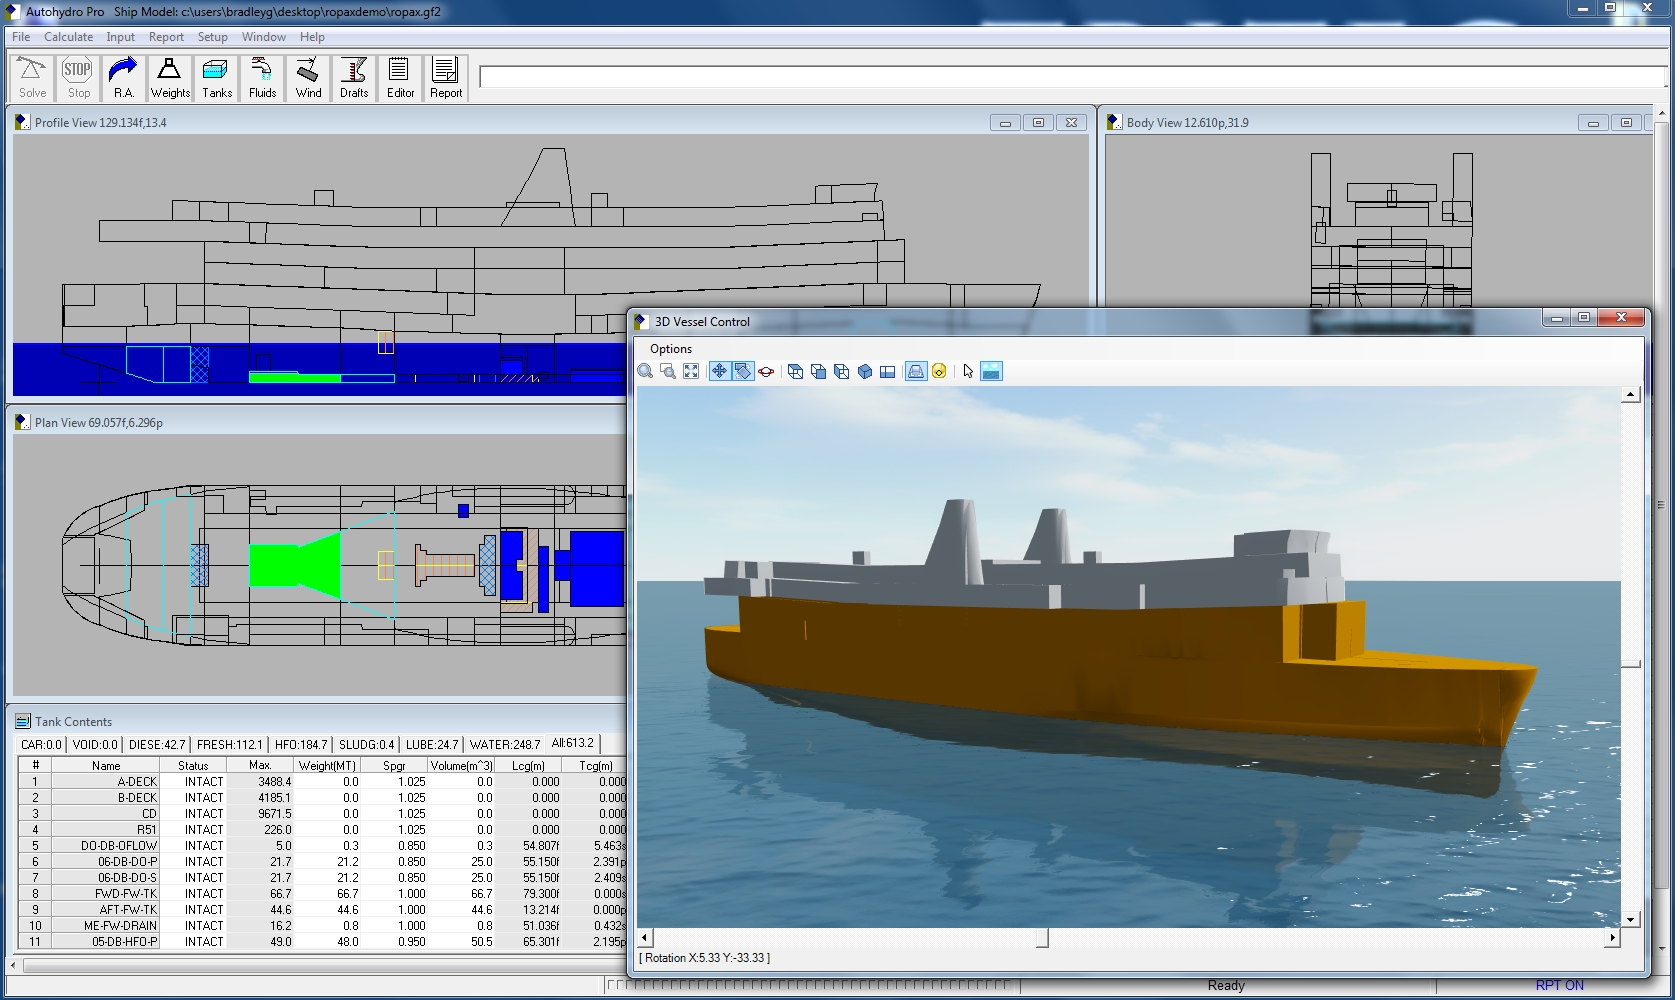Toggle the pan mode in 3D Vessel Control
1675x1000 pixels.
pyautogui.click(x=720, y=371)
